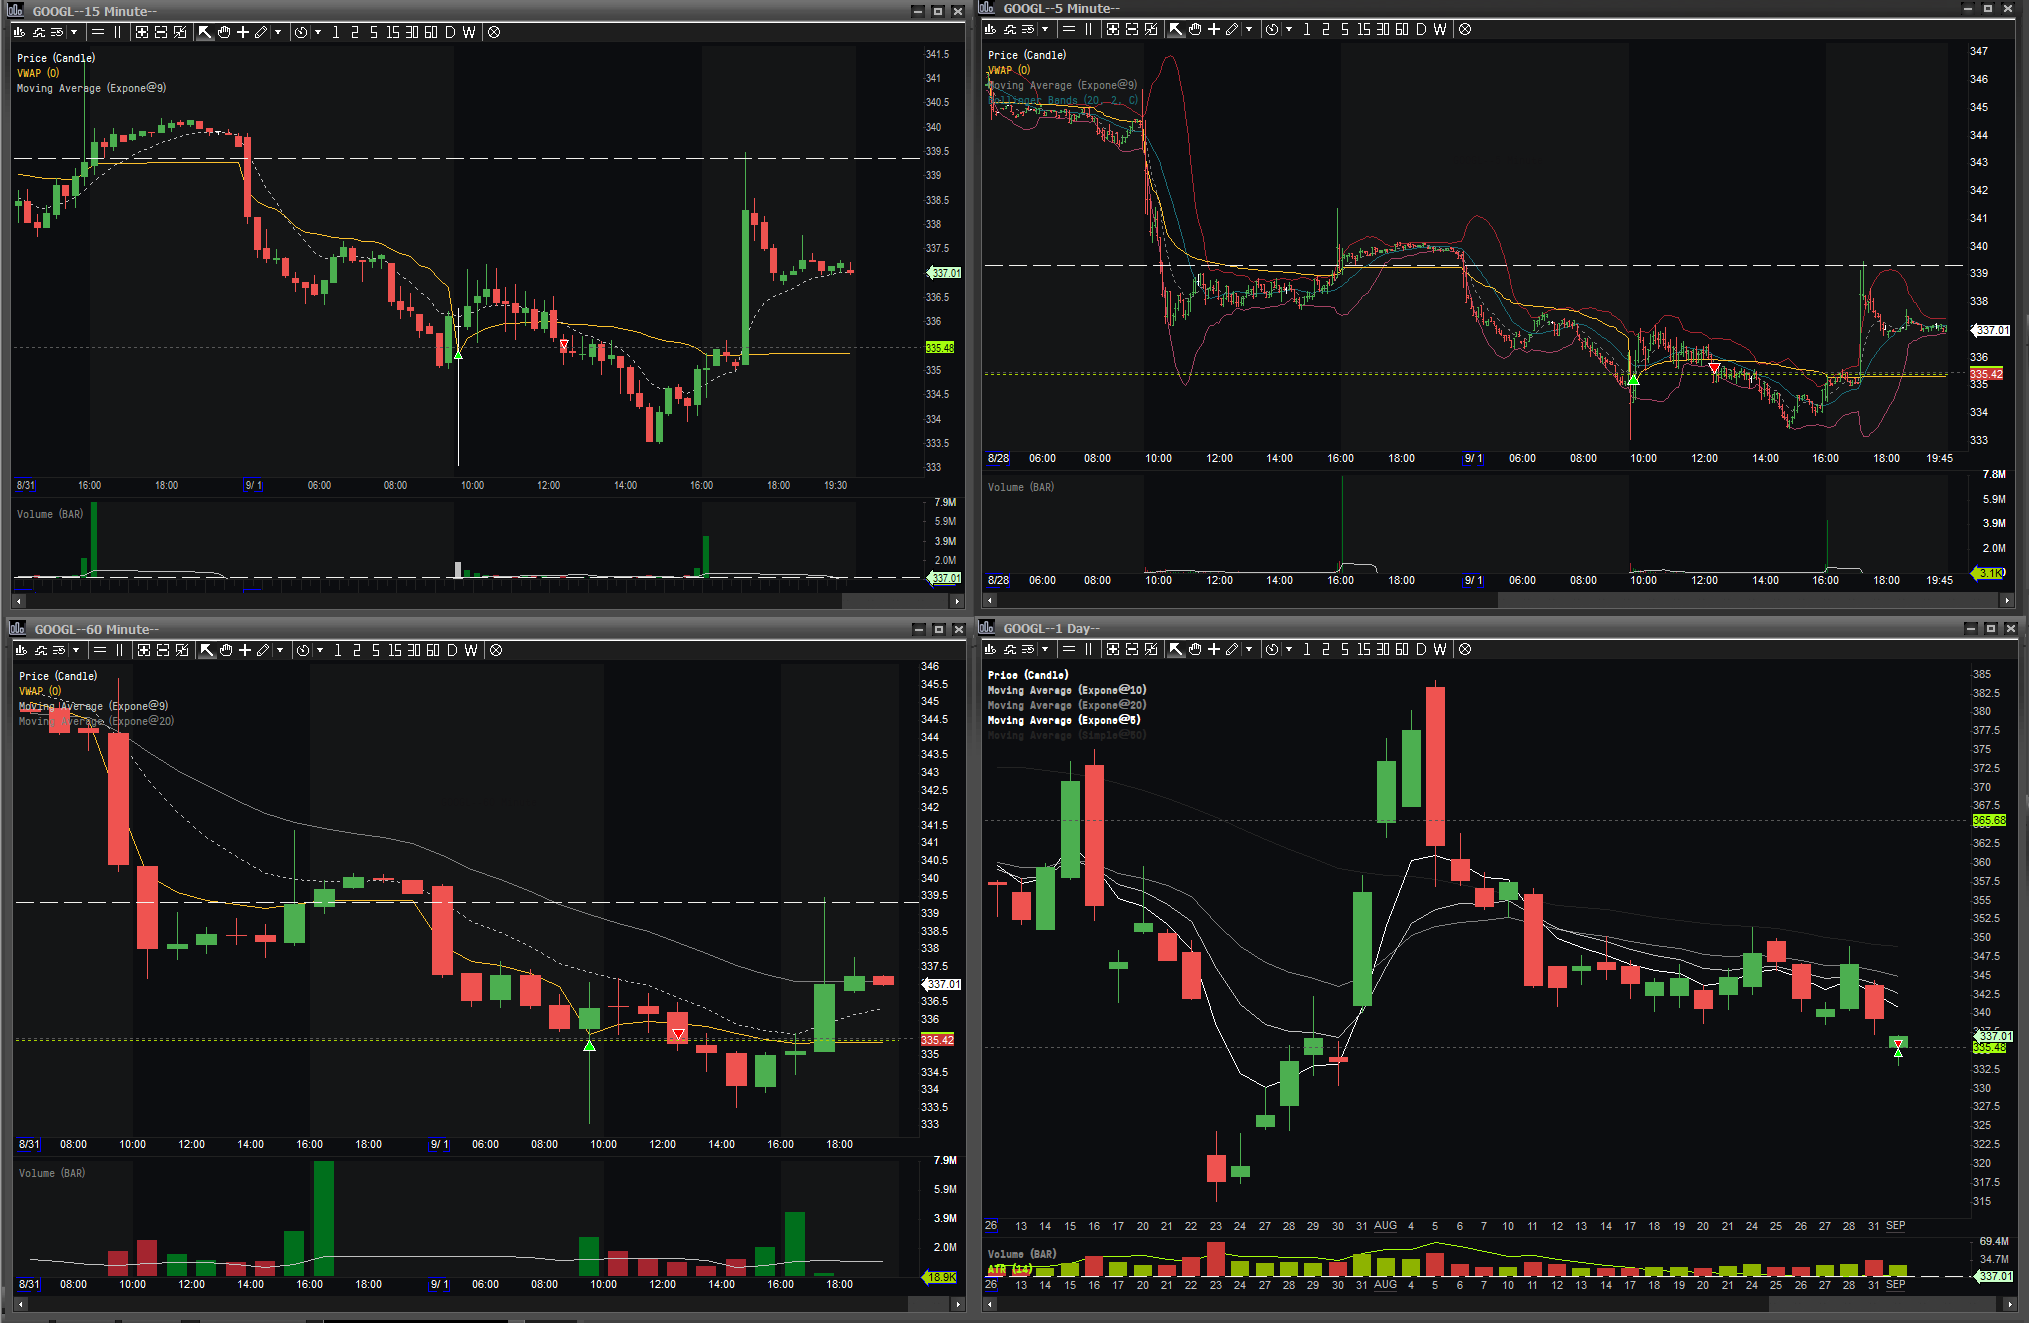
Task: Expand chart options dropdown in 5 Minute toolbar
Action: [1045, 29]
